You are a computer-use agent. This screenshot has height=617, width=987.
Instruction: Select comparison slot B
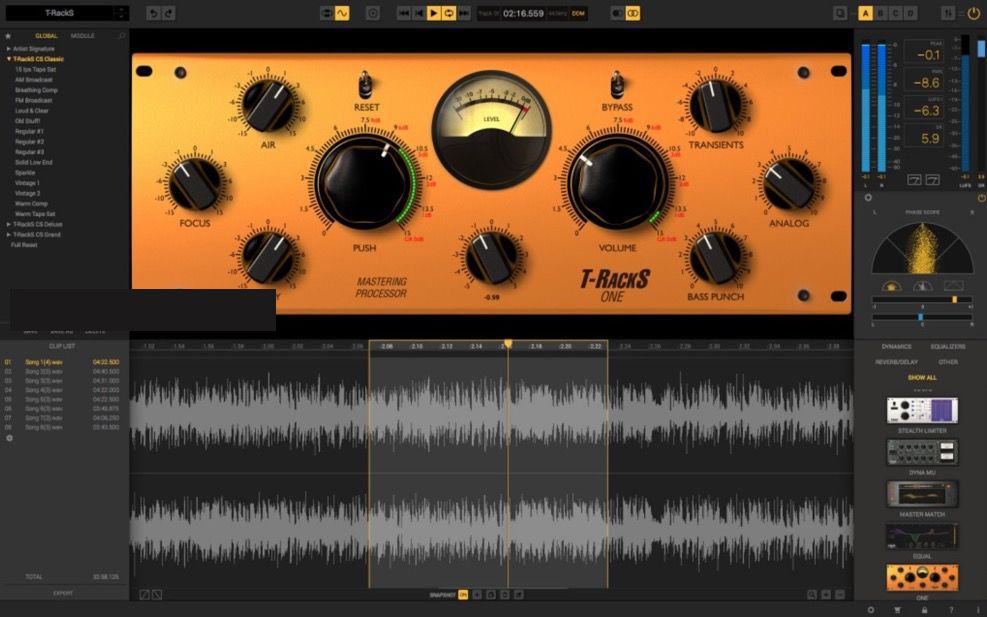pos(881,13)
